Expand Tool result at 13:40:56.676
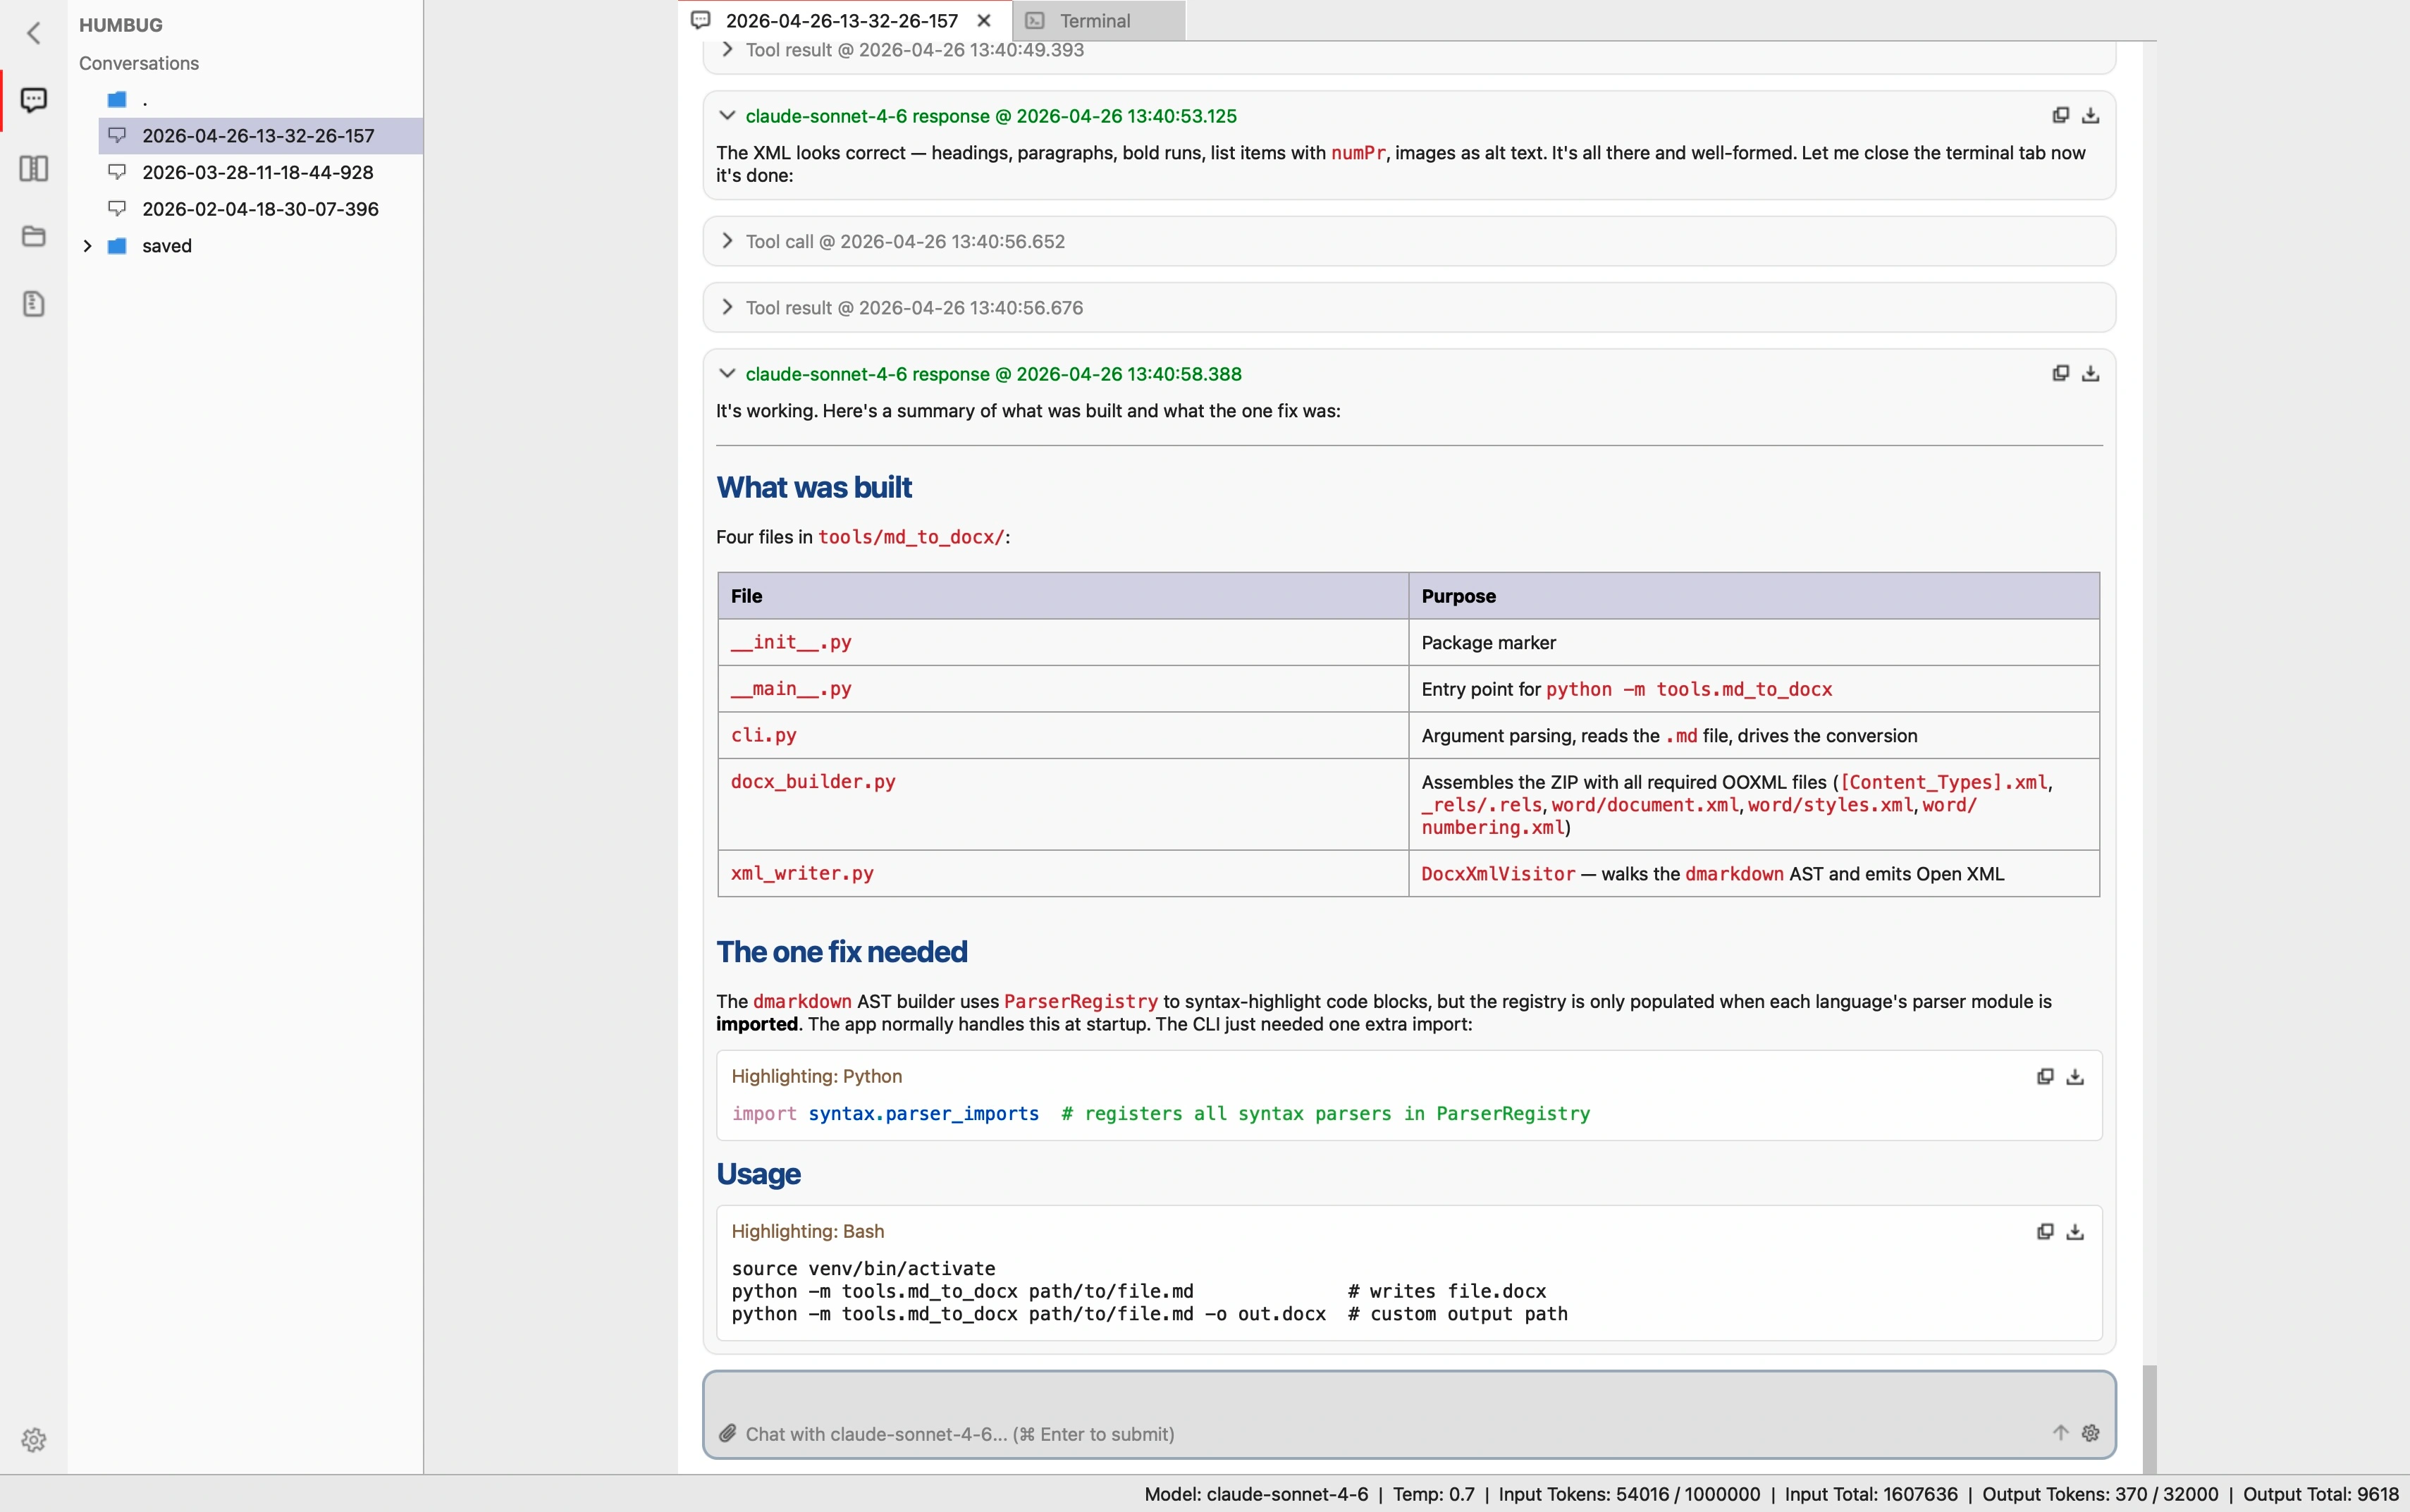Image resolution: width=2410 pixels, height=1512 pixels. 727,307
